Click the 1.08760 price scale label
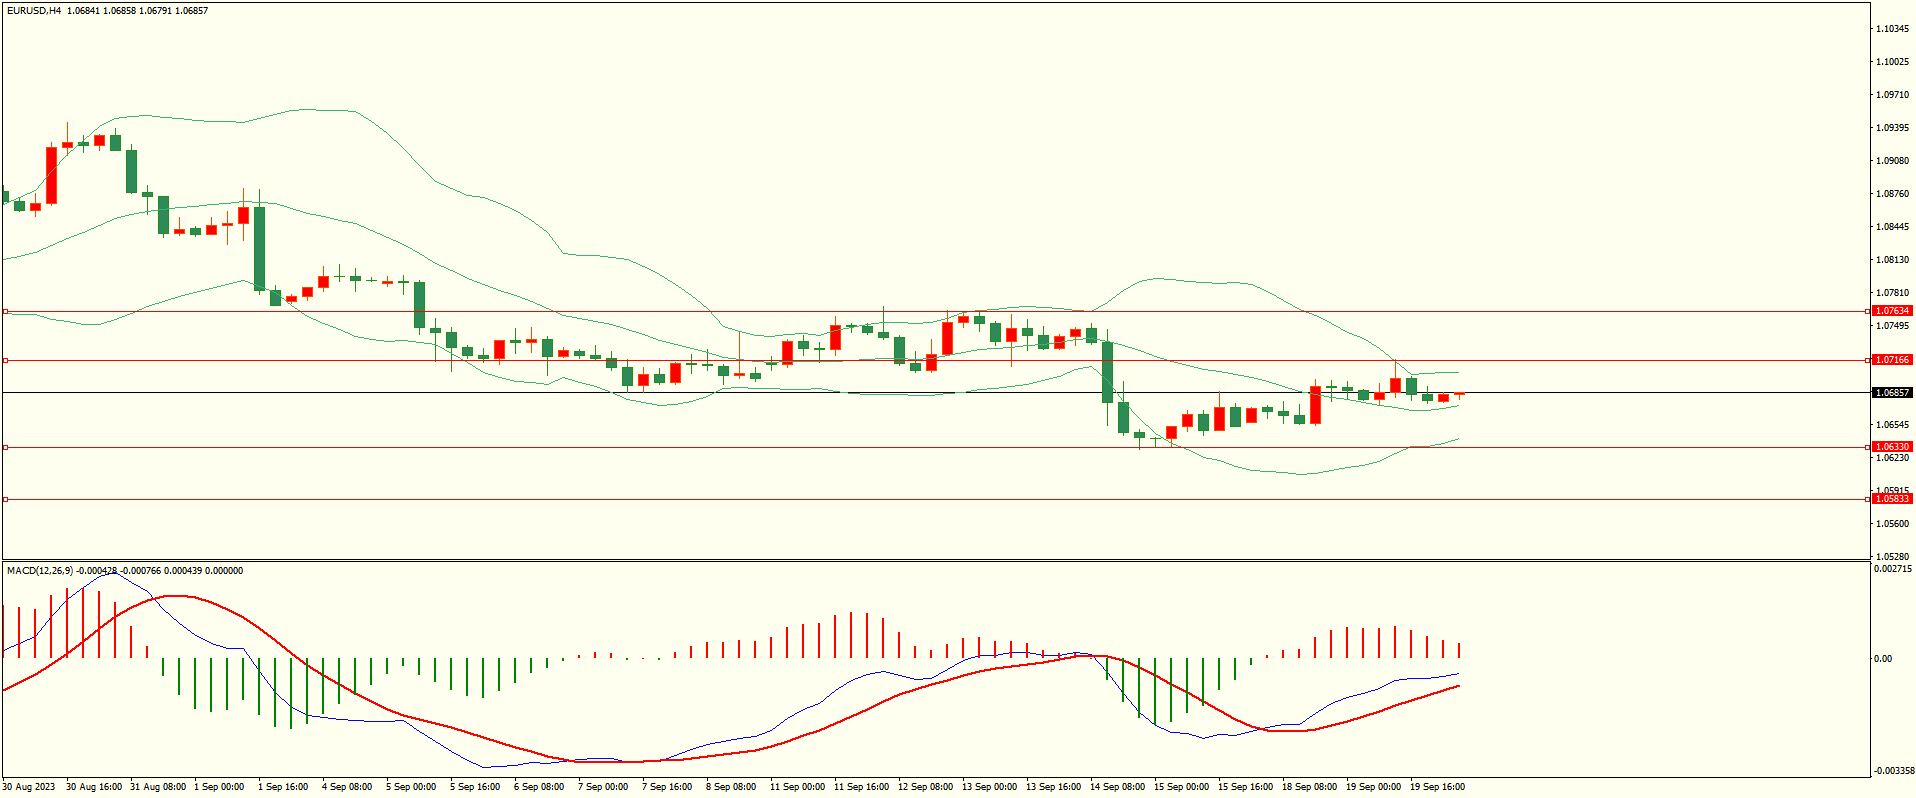 tap(1892, 194)
